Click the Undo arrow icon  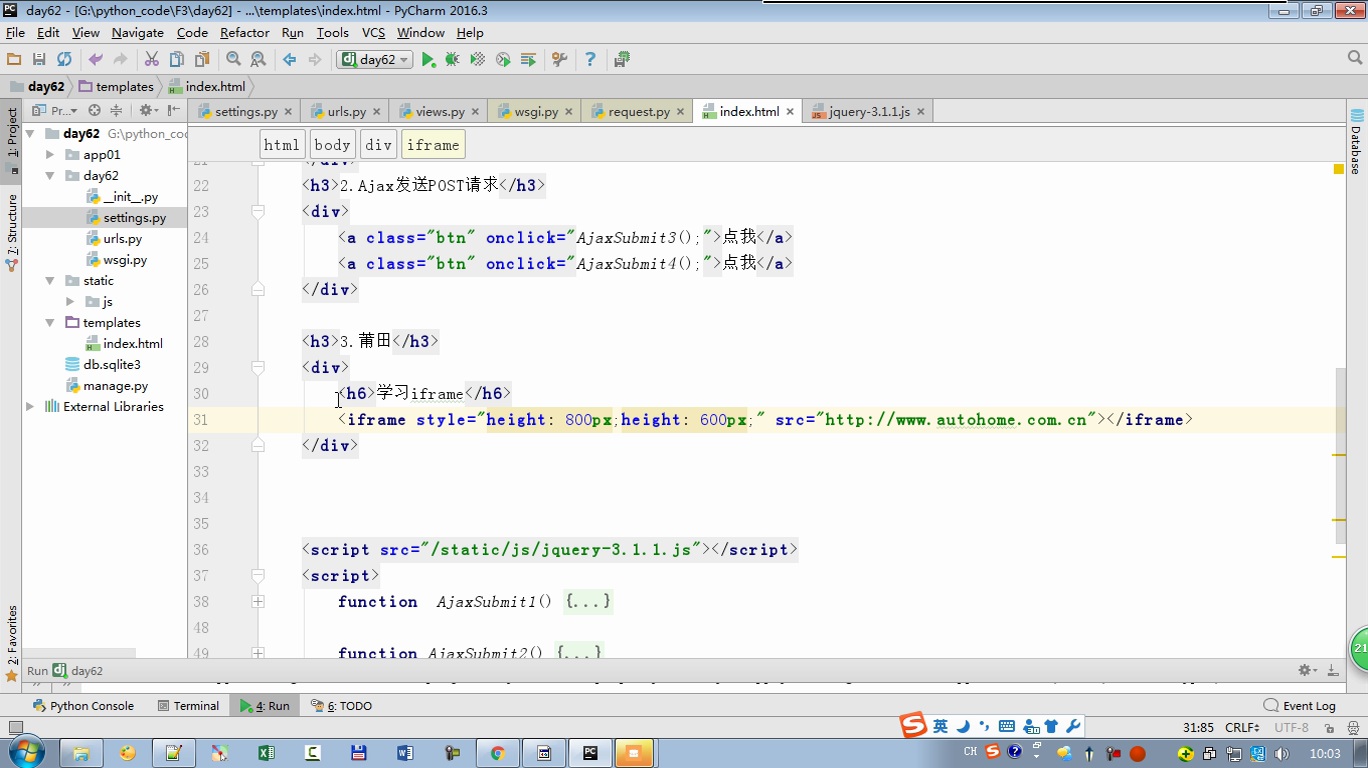point(96,60)
